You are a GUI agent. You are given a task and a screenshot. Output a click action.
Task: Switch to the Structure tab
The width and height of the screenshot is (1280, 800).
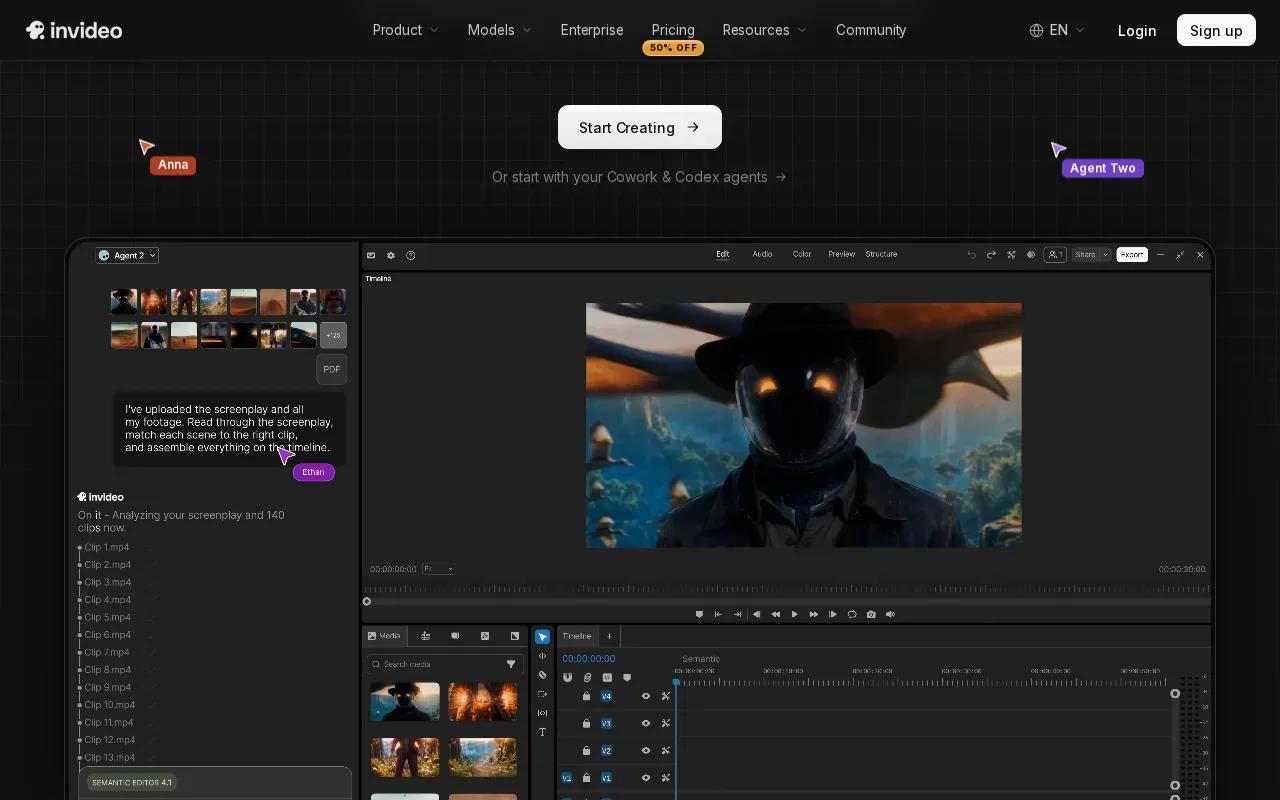[881, 254]
